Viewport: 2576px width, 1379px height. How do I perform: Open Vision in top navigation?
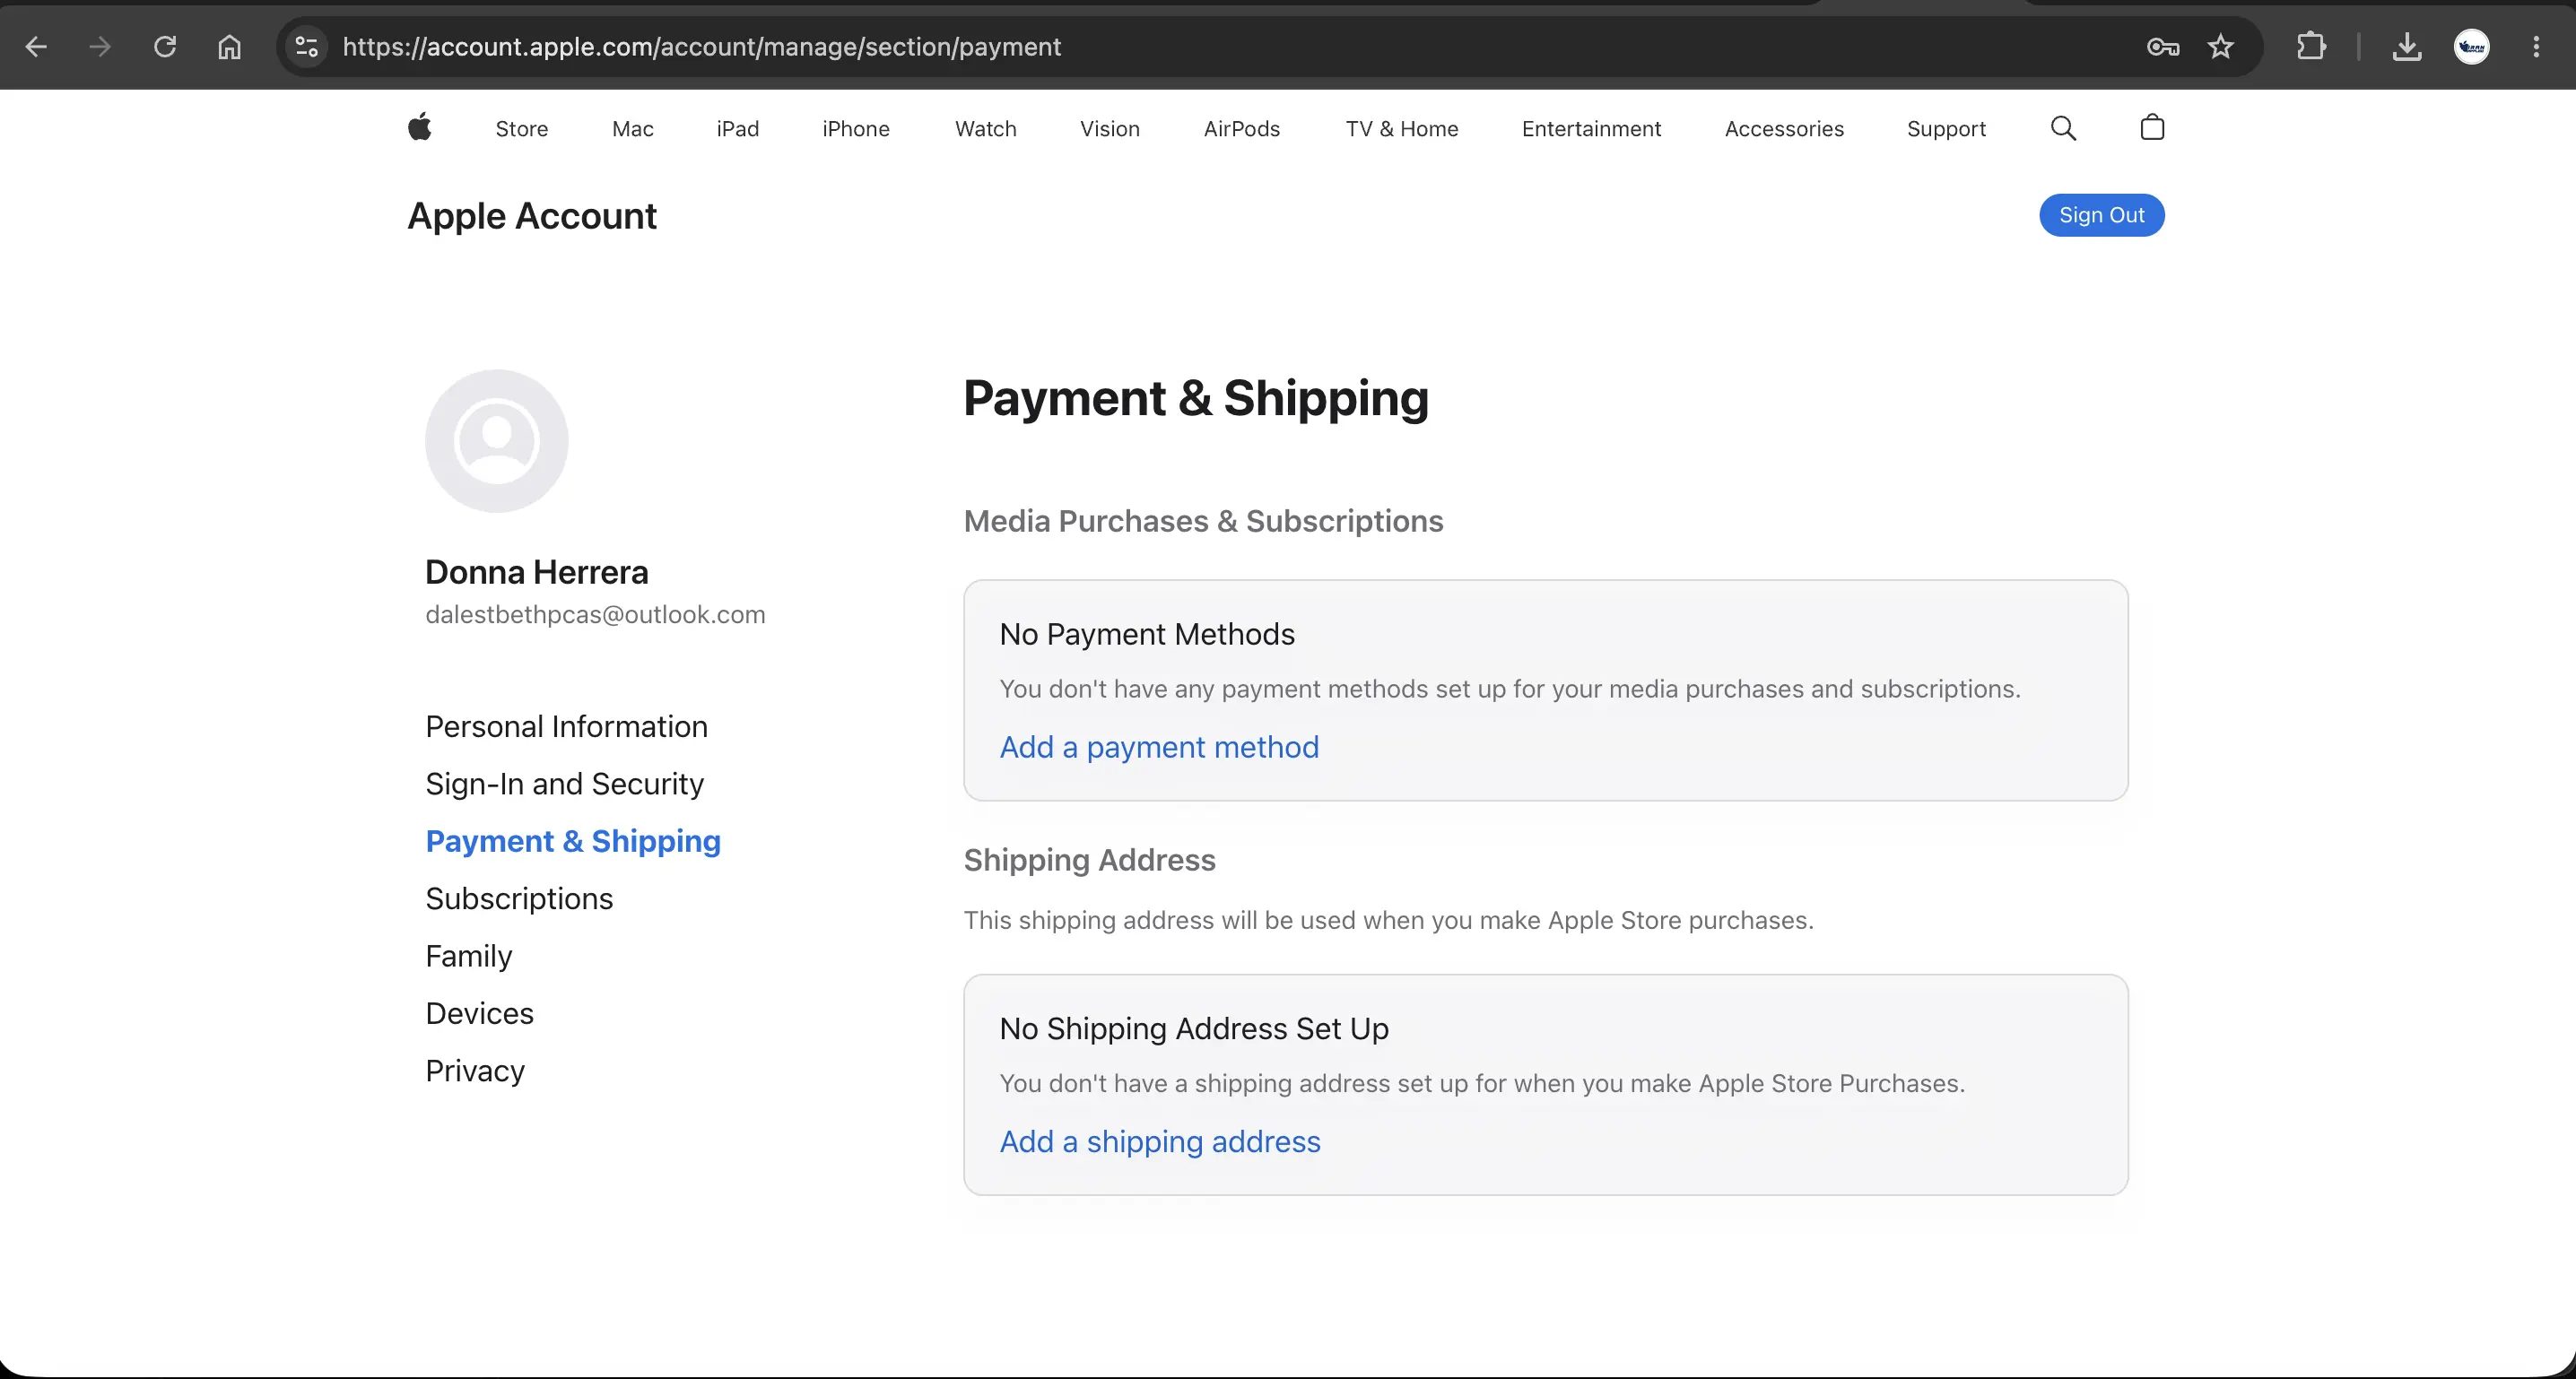click(1110, 129)
